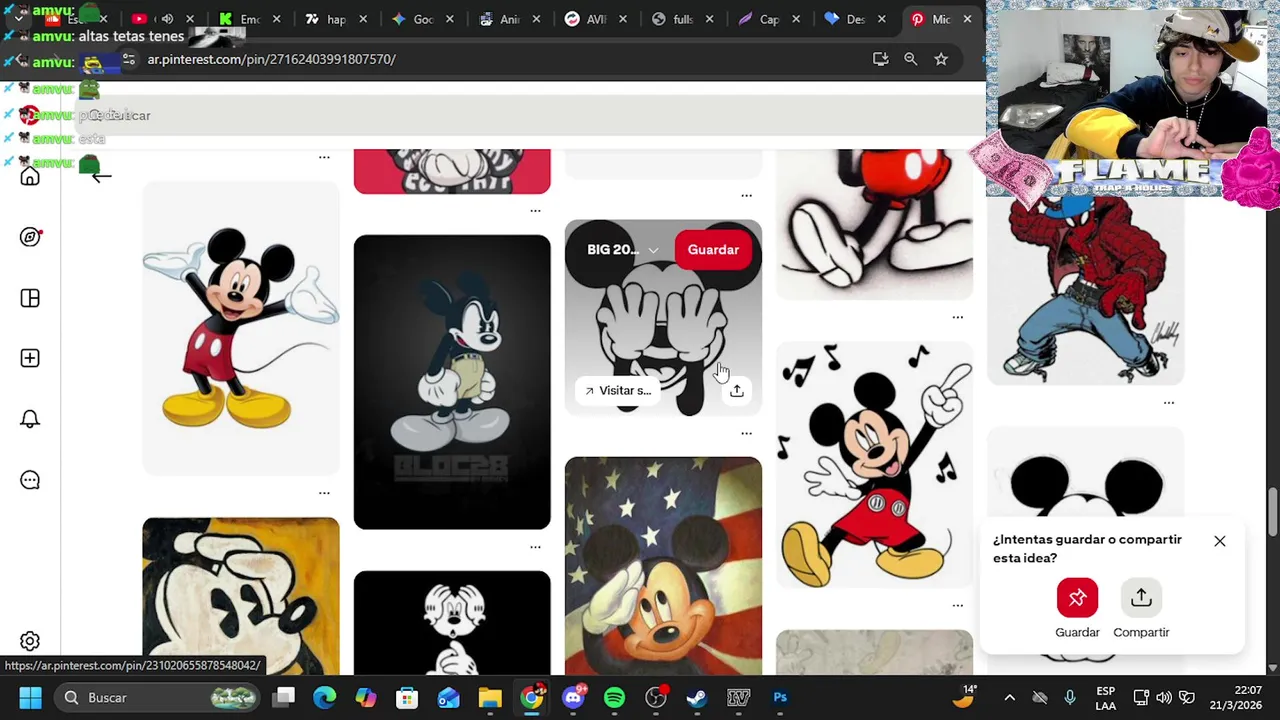The width and height of the screenshot is (1280, 720).
Task: Switch to the Goo browser tab
Action: point(424,19)
